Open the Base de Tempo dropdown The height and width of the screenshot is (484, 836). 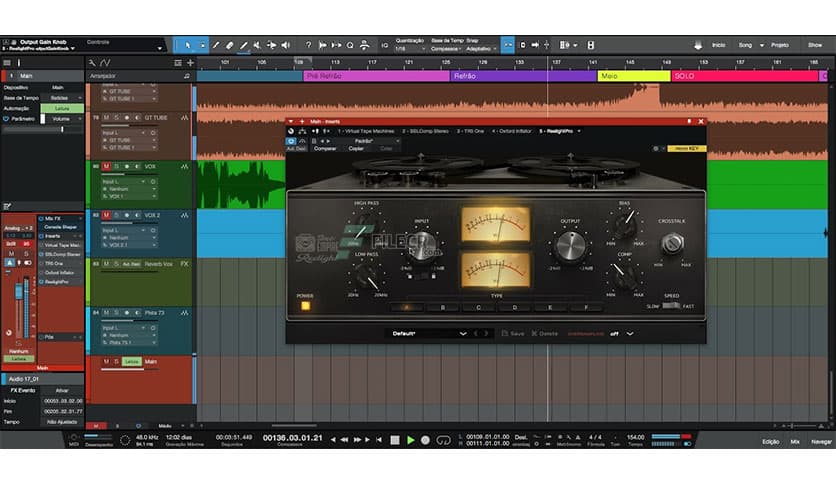click(x=62, y=98)
